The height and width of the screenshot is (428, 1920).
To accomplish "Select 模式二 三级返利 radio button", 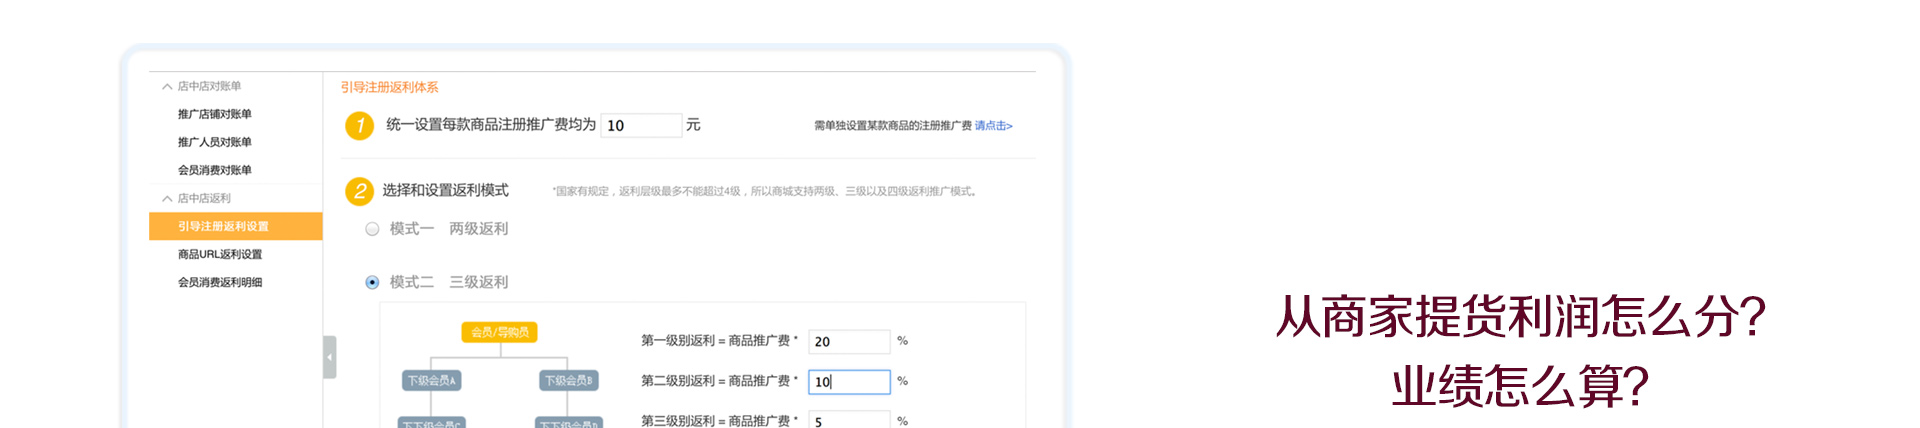I will 372,283.
